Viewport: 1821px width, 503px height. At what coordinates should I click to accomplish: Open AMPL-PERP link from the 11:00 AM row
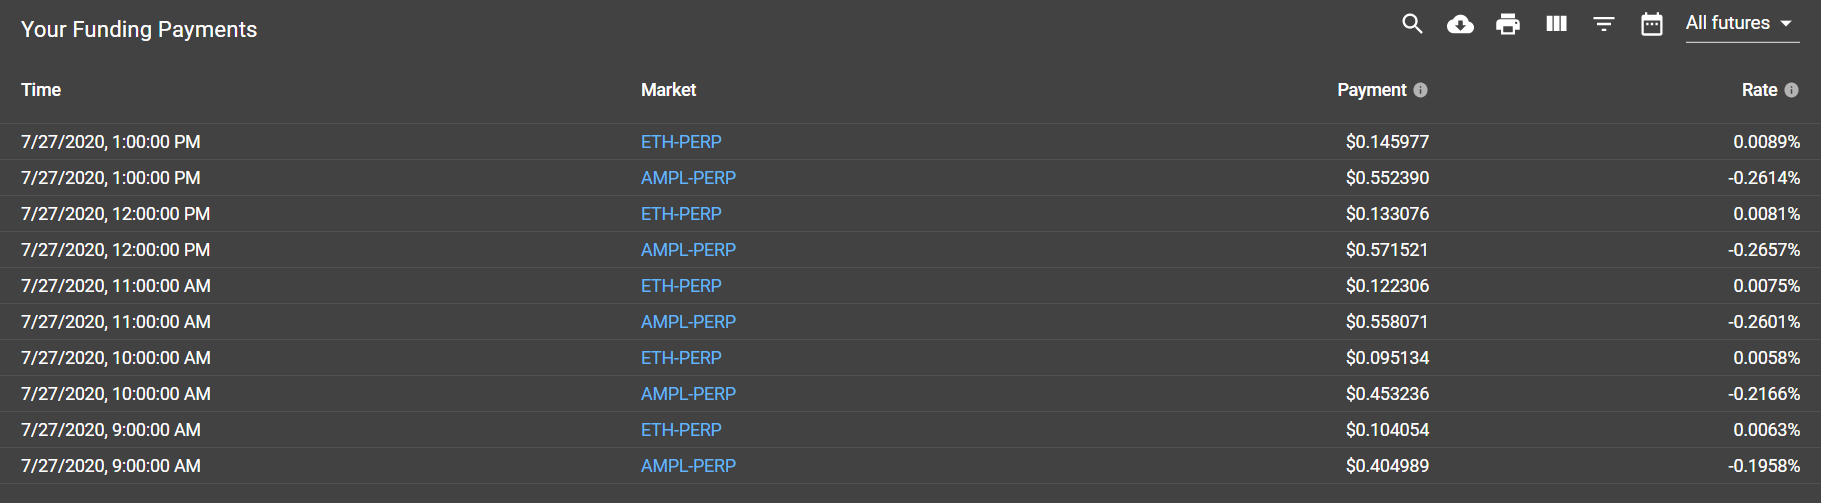[x=688, y=322]
